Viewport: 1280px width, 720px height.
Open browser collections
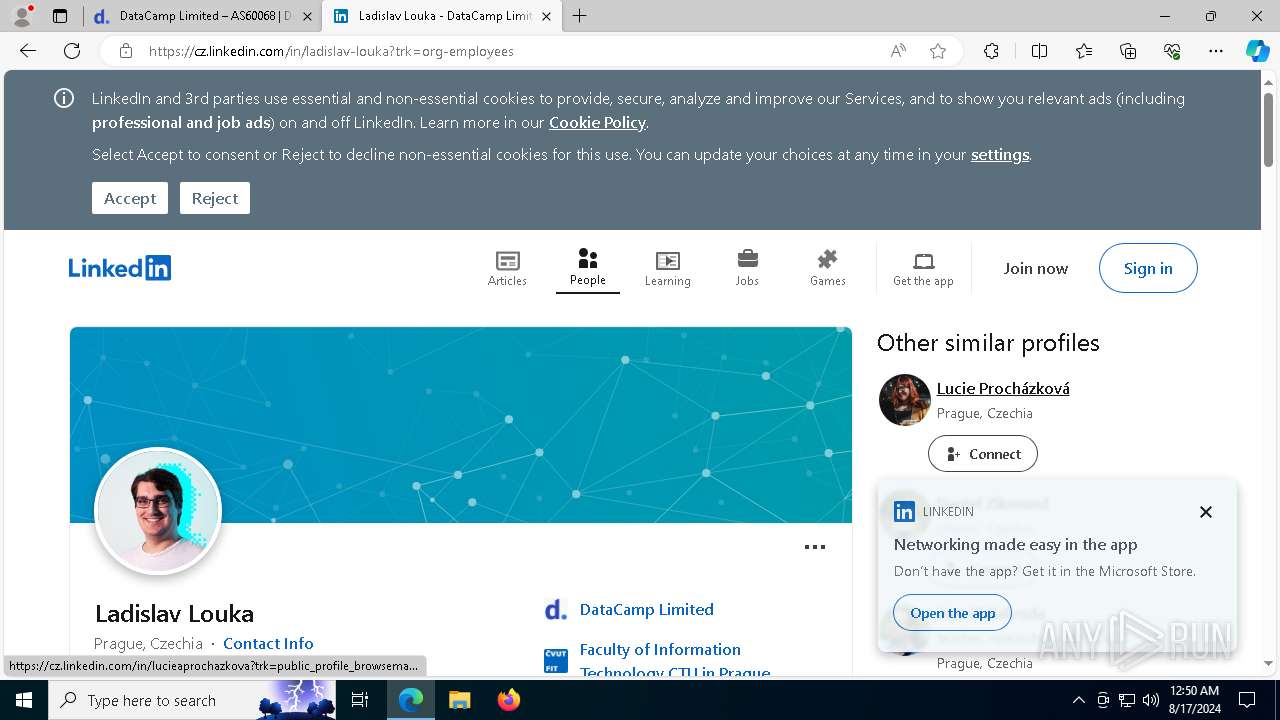(1128, 51)
